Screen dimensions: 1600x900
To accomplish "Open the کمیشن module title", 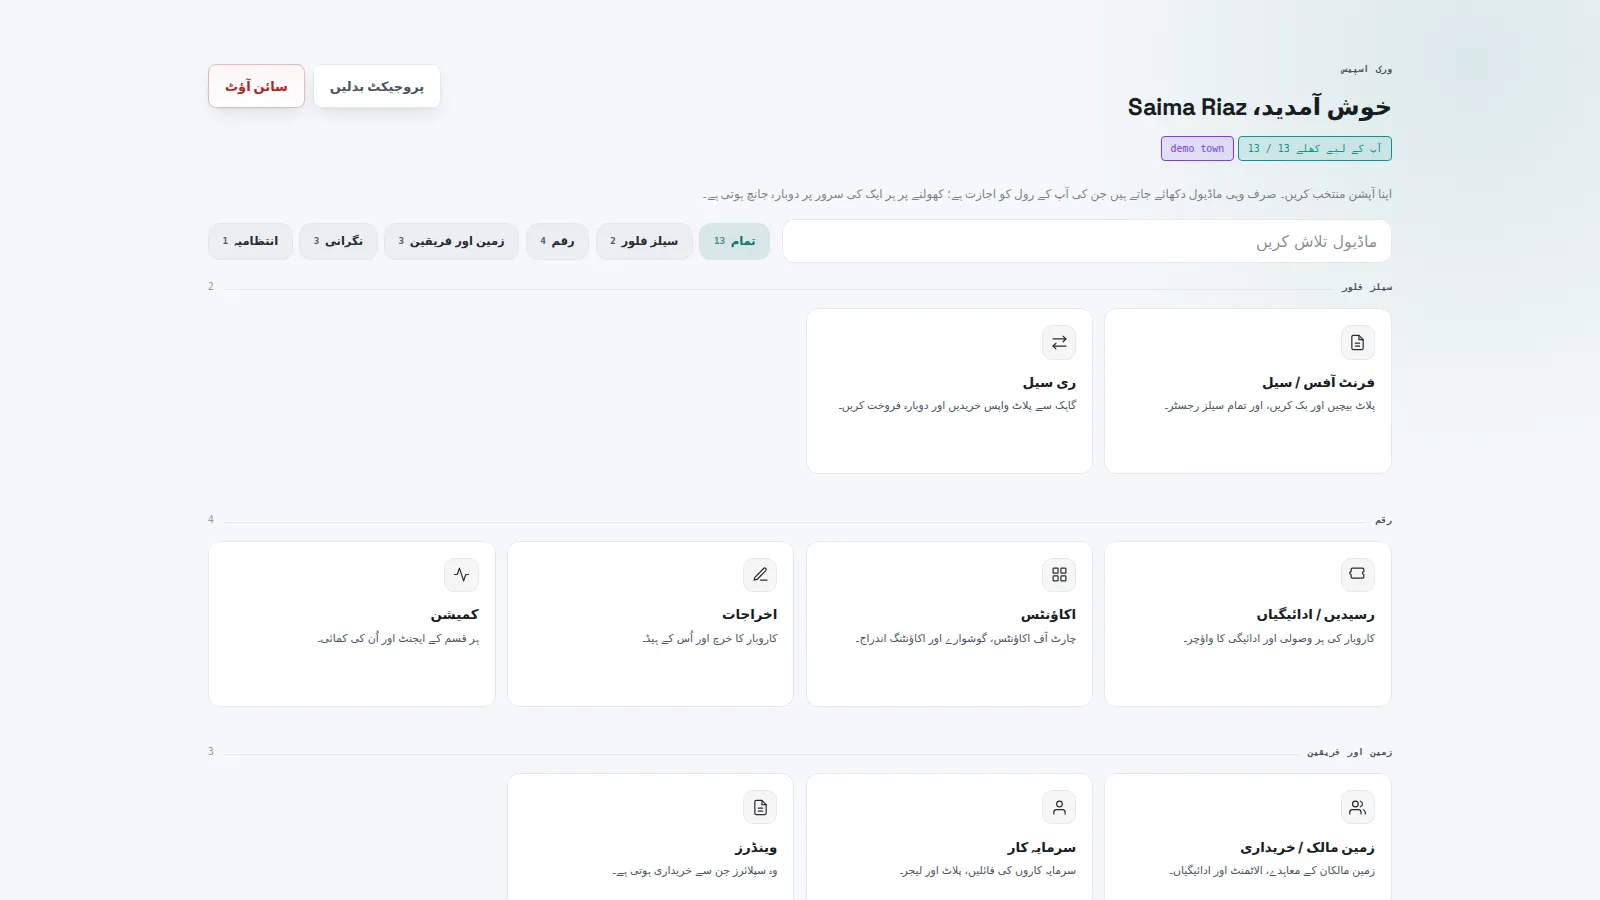I will (455, 614).
